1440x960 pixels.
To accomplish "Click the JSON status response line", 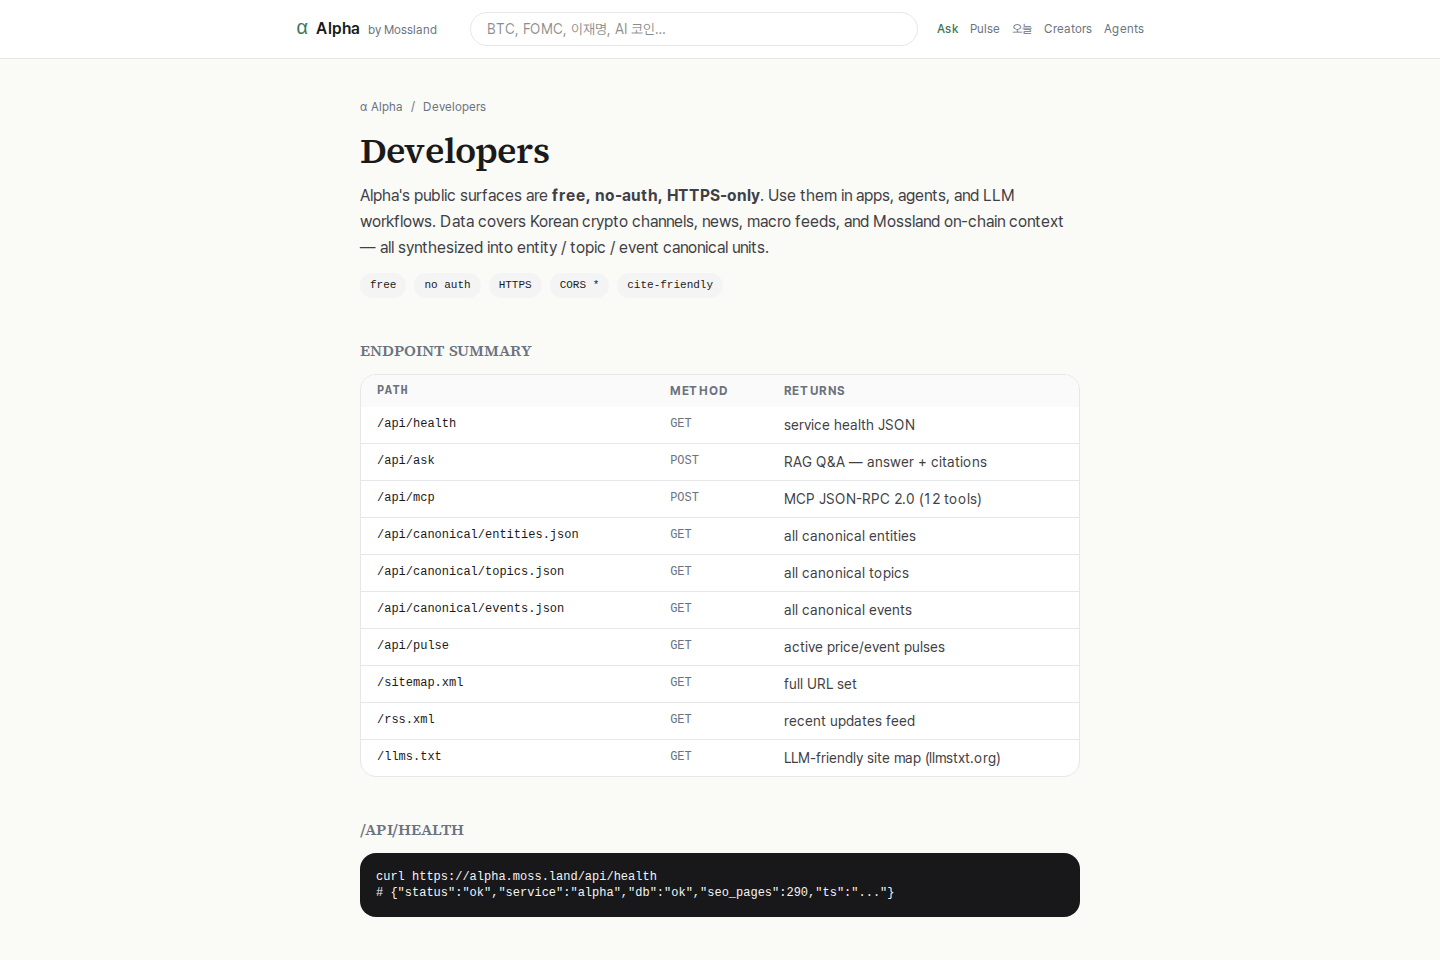I will point(635,892).
